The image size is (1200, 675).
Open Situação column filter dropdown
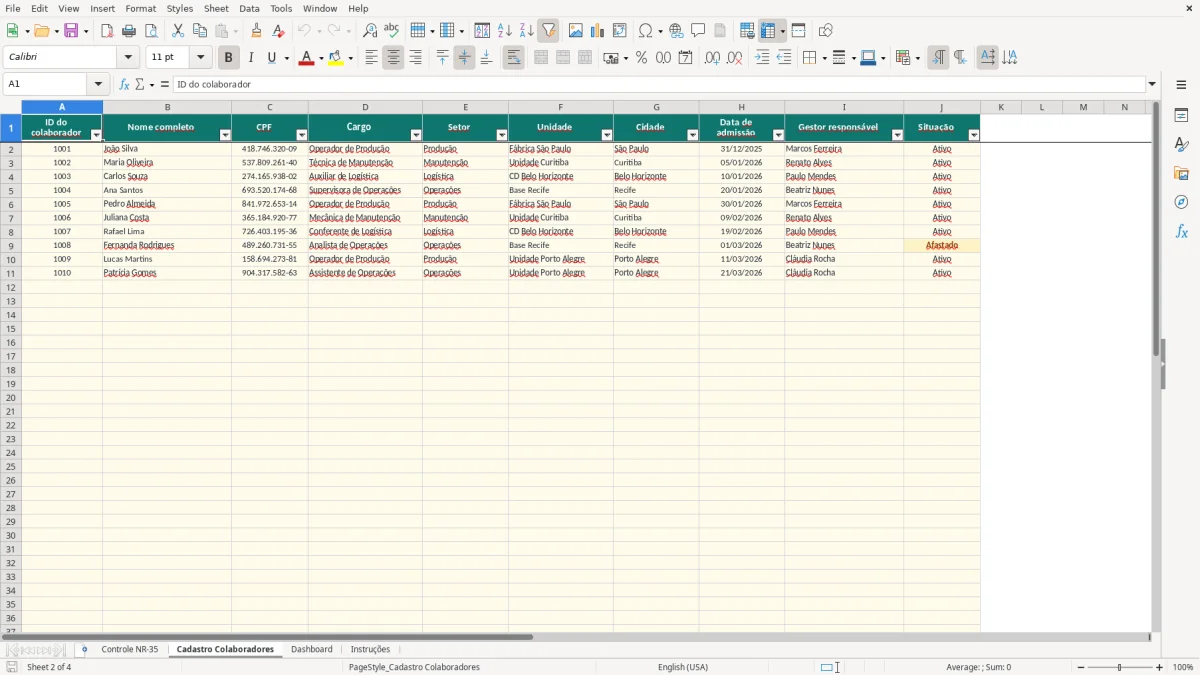(974, 135)
